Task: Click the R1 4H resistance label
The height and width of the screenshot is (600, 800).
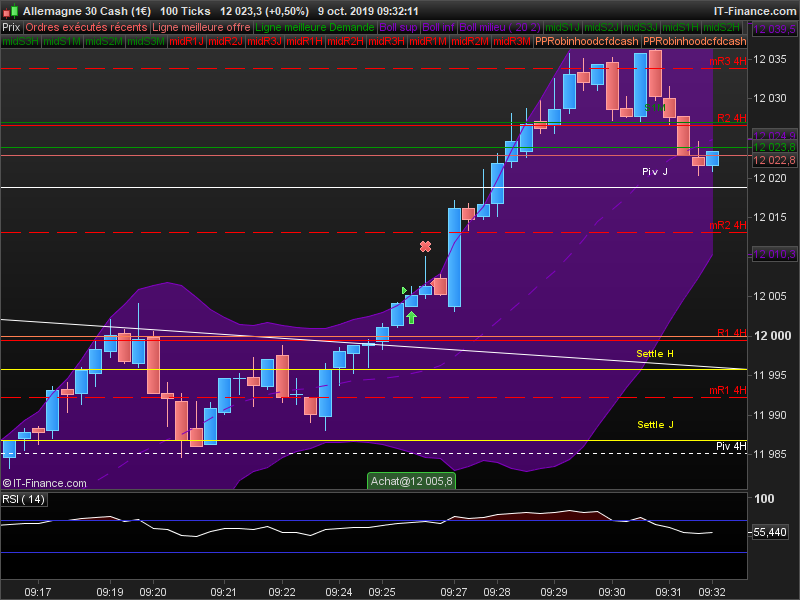Action: coord(732,333)
